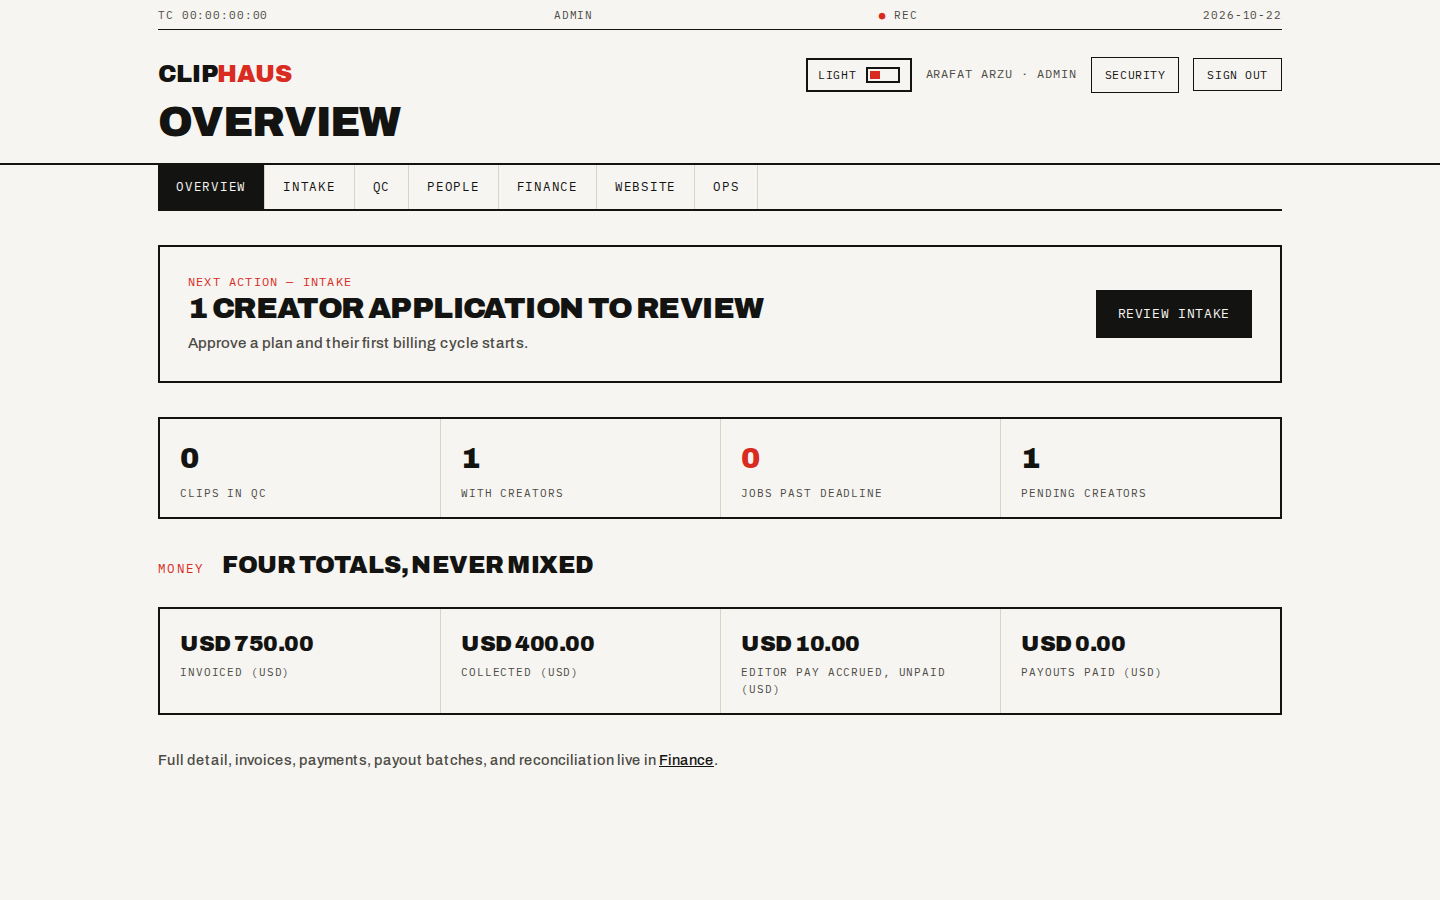
Task: Click the red REC indicator dot
Action: point(882,16)
